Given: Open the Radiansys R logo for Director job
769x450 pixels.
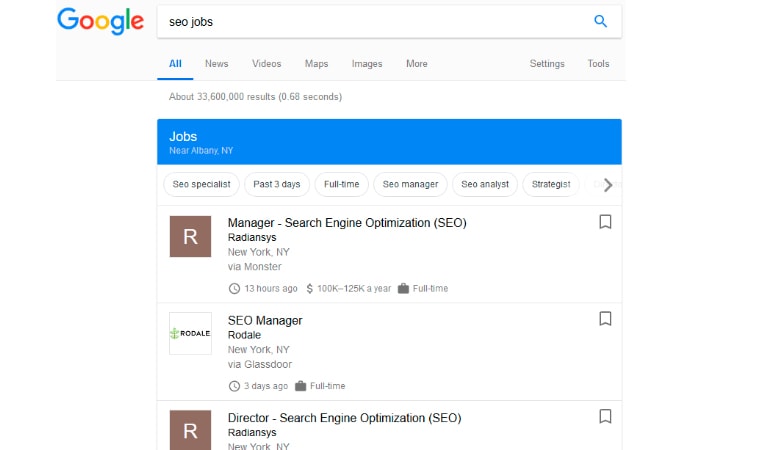Looking at the screenshot, I should click(190, 430).
